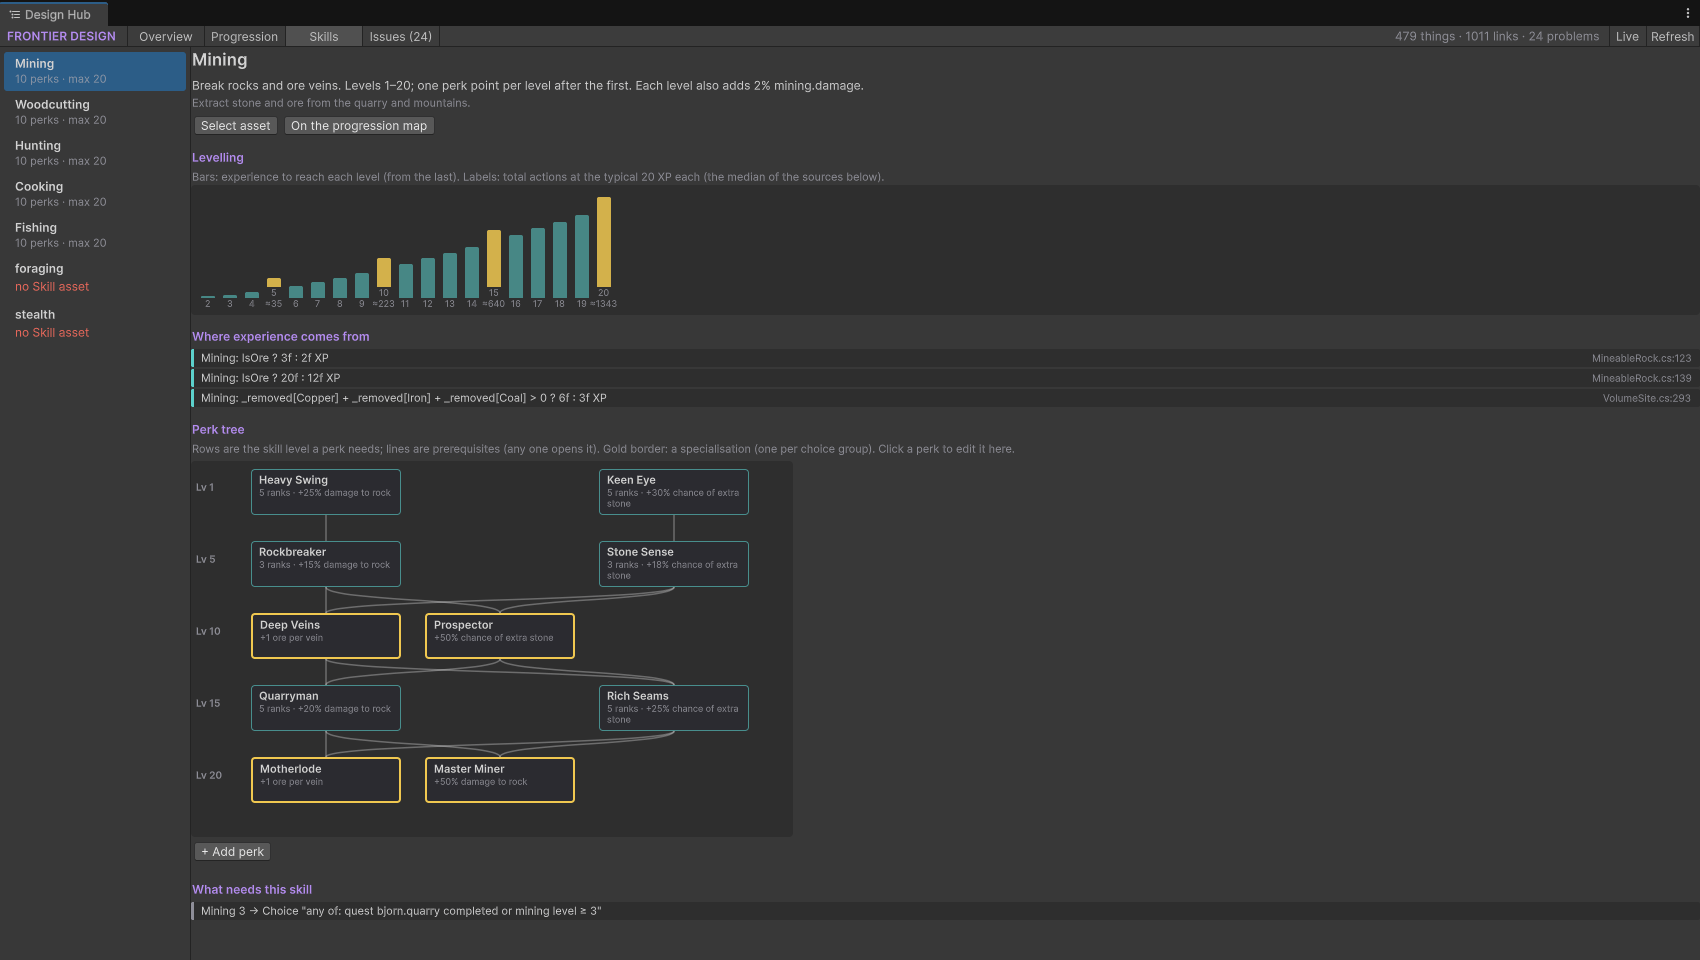Viewport: 1700px width, 960px height.
Task: Select the Fishing skill in sidebar
Action: tap(95, 235)
